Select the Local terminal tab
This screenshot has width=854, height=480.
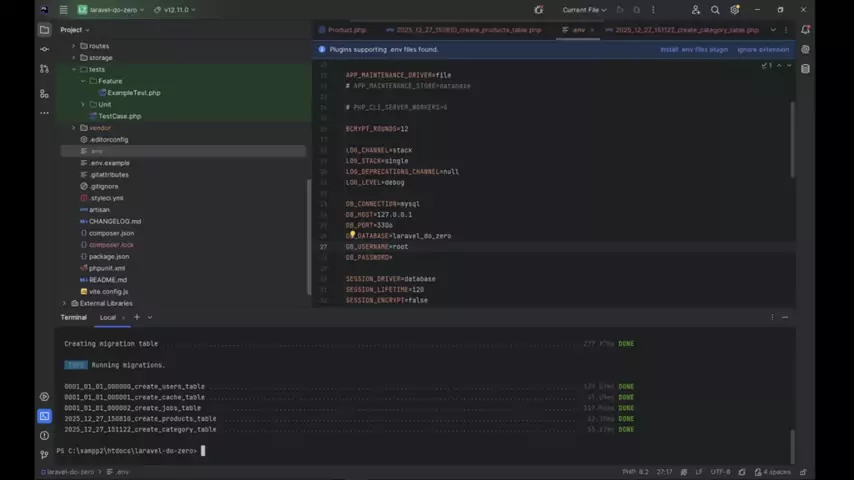click(107, 317)
